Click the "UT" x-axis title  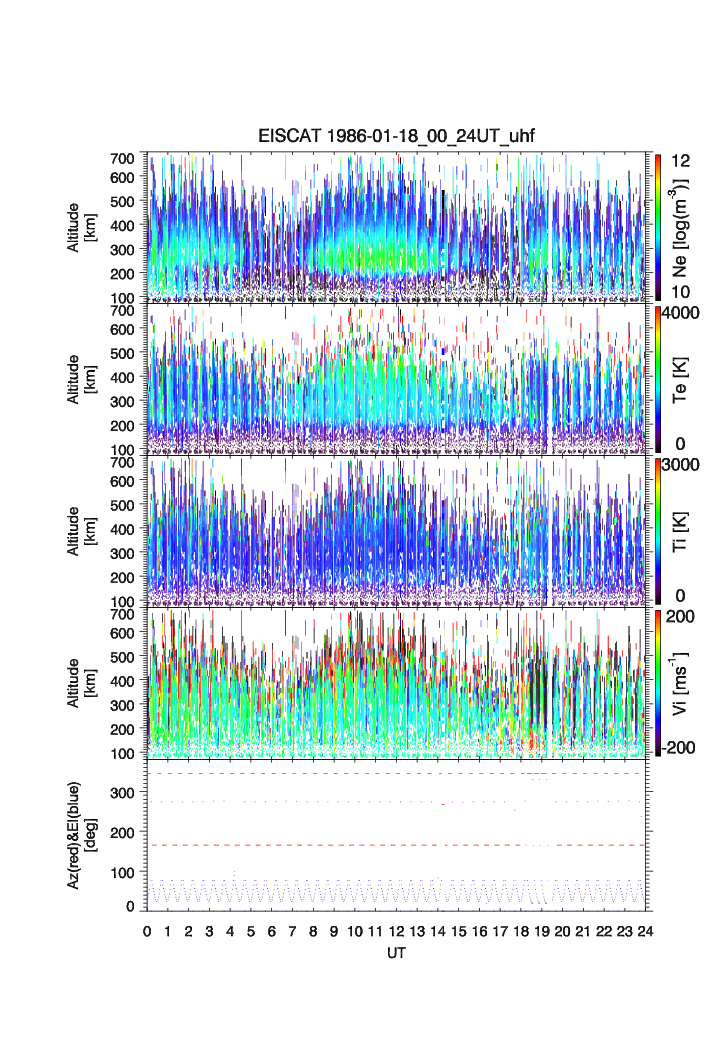click(397, 953)
